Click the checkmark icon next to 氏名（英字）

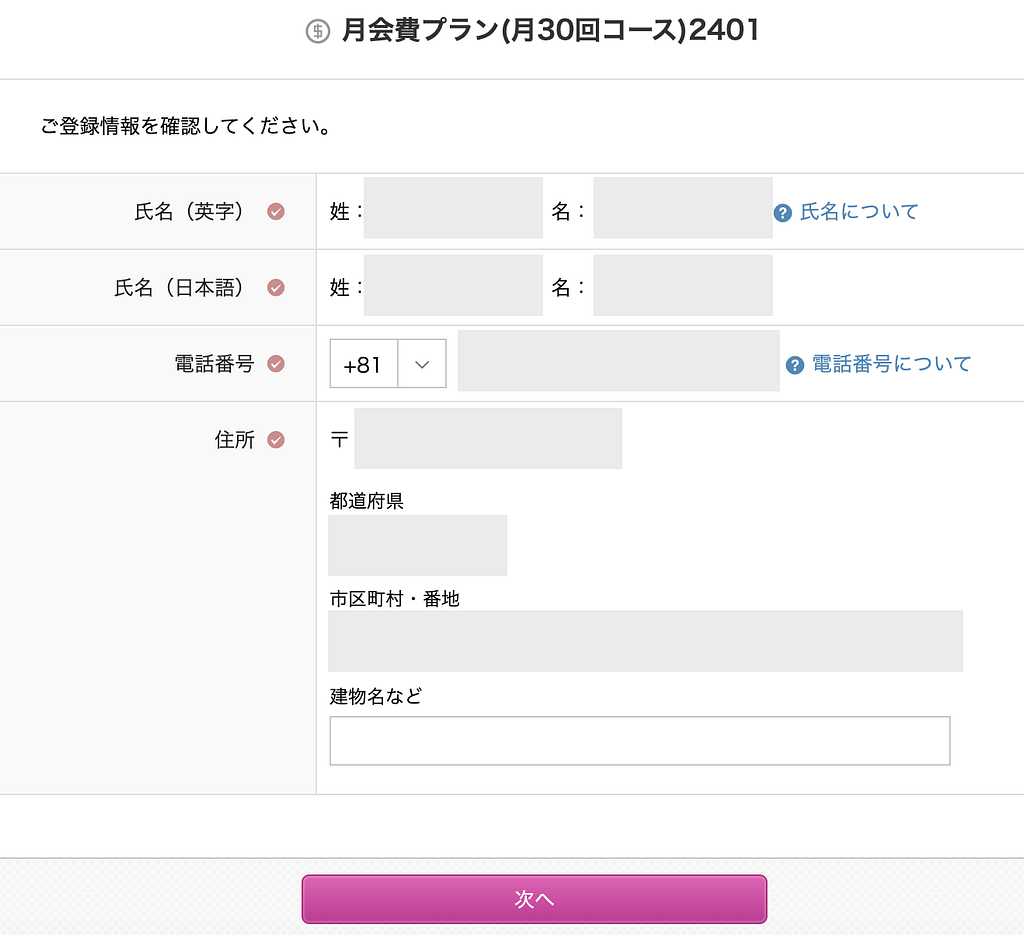point(276,211)
